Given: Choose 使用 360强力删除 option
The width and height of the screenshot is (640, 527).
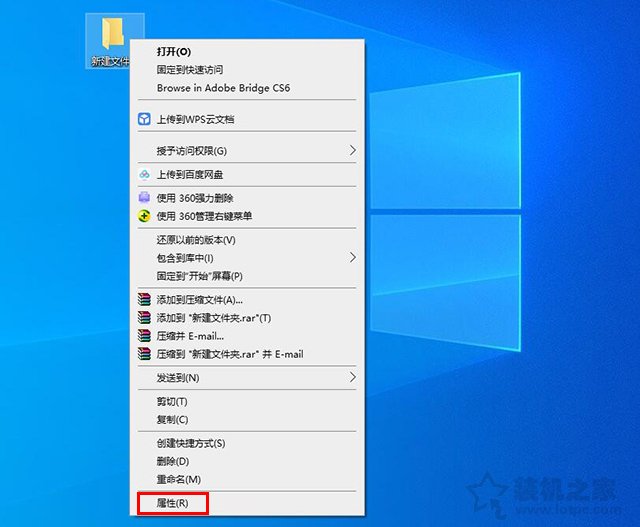Looking at the screenshot, I should pyautogui.click(x=247, y=198).
